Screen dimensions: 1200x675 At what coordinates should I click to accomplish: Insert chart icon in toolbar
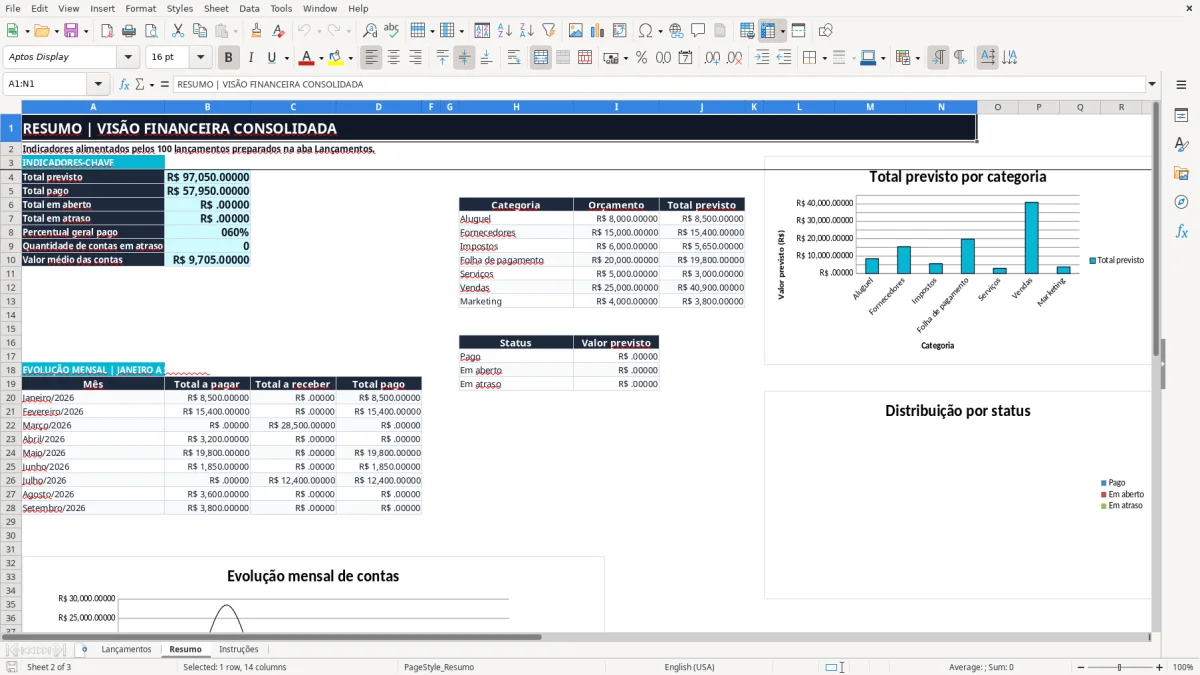pos(598,31)
